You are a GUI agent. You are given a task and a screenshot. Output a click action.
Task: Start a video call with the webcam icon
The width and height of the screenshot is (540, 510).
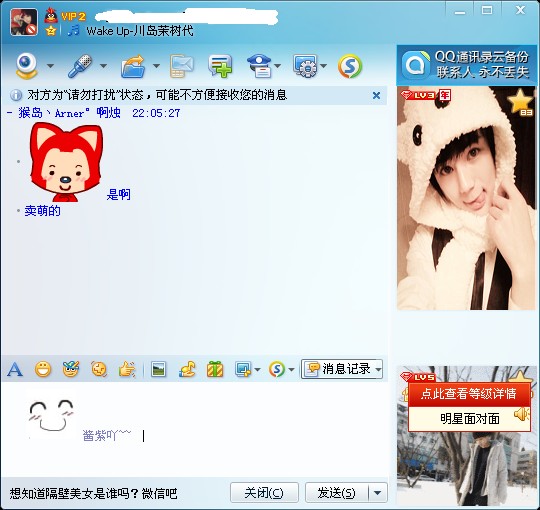[27, 65]
